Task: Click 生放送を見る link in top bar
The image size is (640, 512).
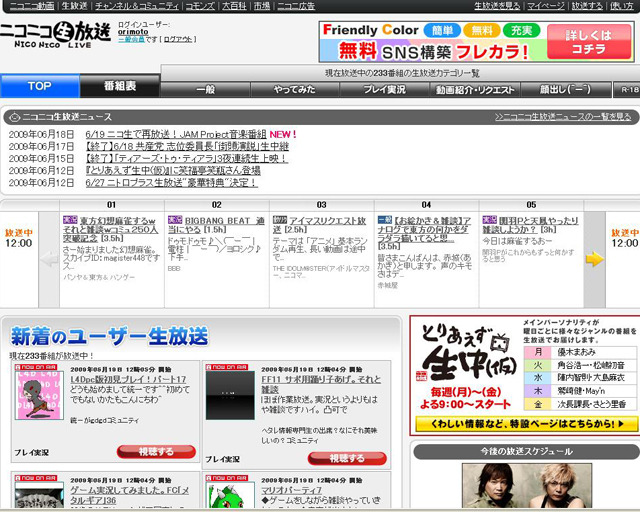Action: (497, 6)
